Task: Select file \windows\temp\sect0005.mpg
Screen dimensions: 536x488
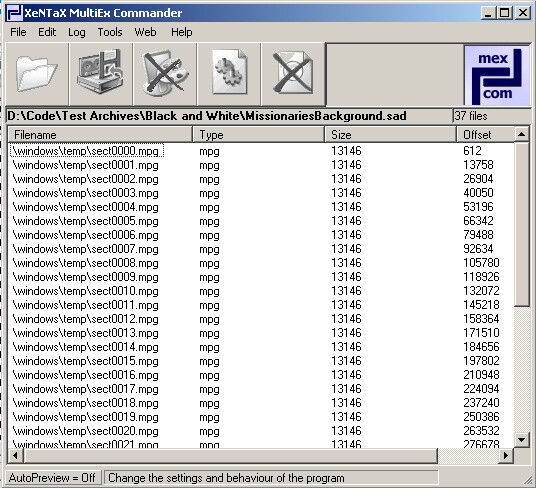Action: pos(86,221)
